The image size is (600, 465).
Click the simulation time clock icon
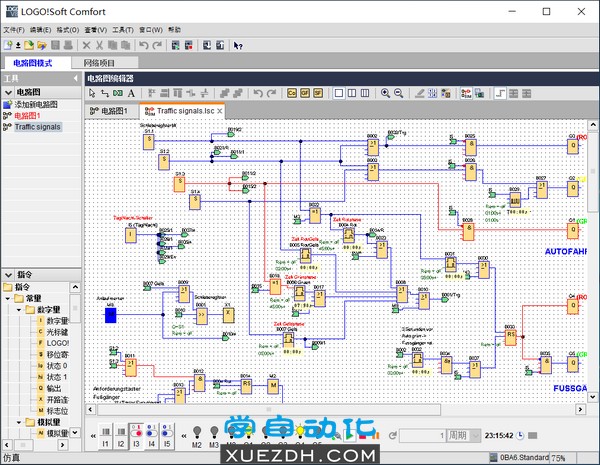pos(520,436)
